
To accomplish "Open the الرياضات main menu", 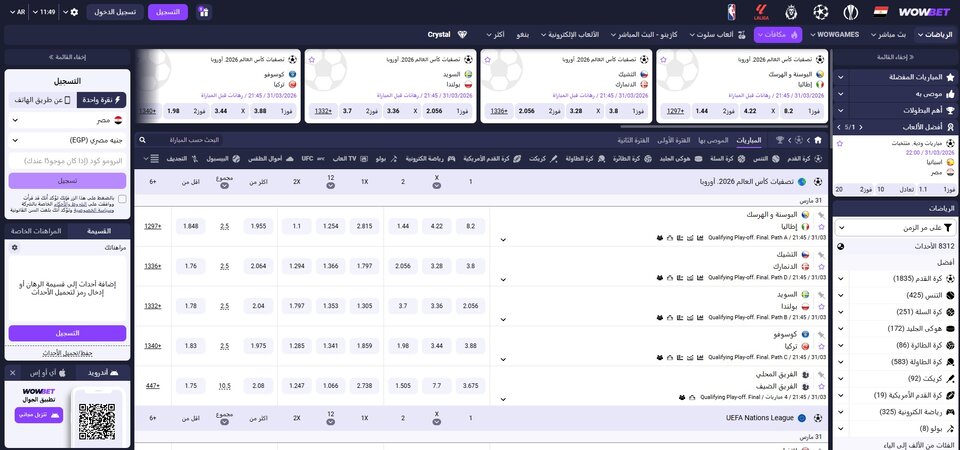I will (936, 35).
